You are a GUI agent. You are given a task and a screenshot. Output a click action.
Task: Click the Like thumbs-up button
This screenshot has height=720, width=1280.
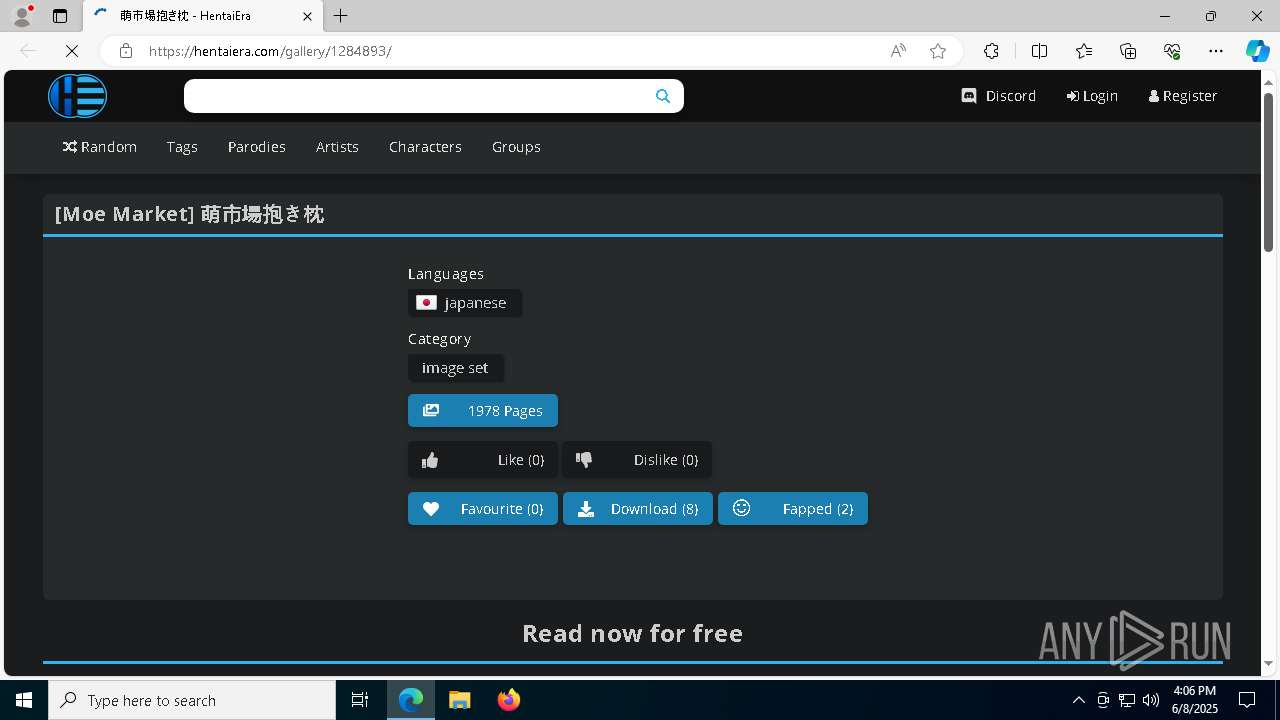[483, 460]
